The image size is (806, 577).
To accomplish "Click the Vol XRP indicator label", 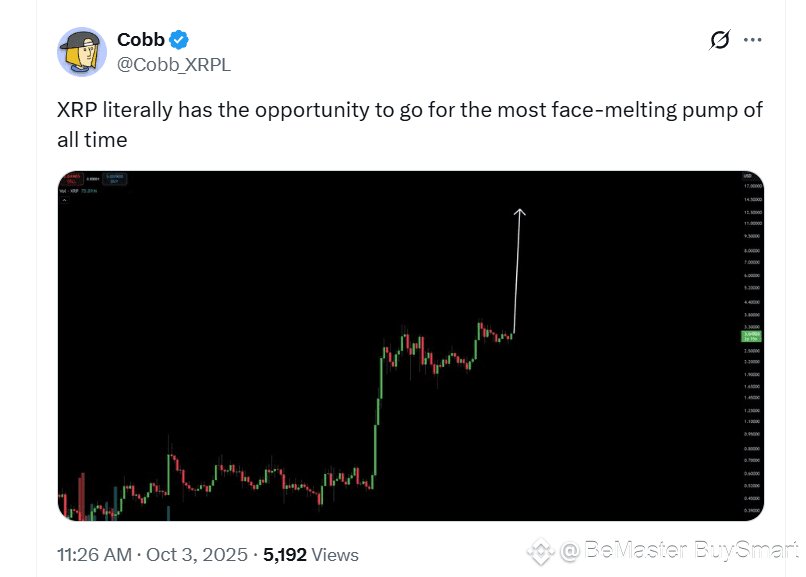I will pos(68,191).
